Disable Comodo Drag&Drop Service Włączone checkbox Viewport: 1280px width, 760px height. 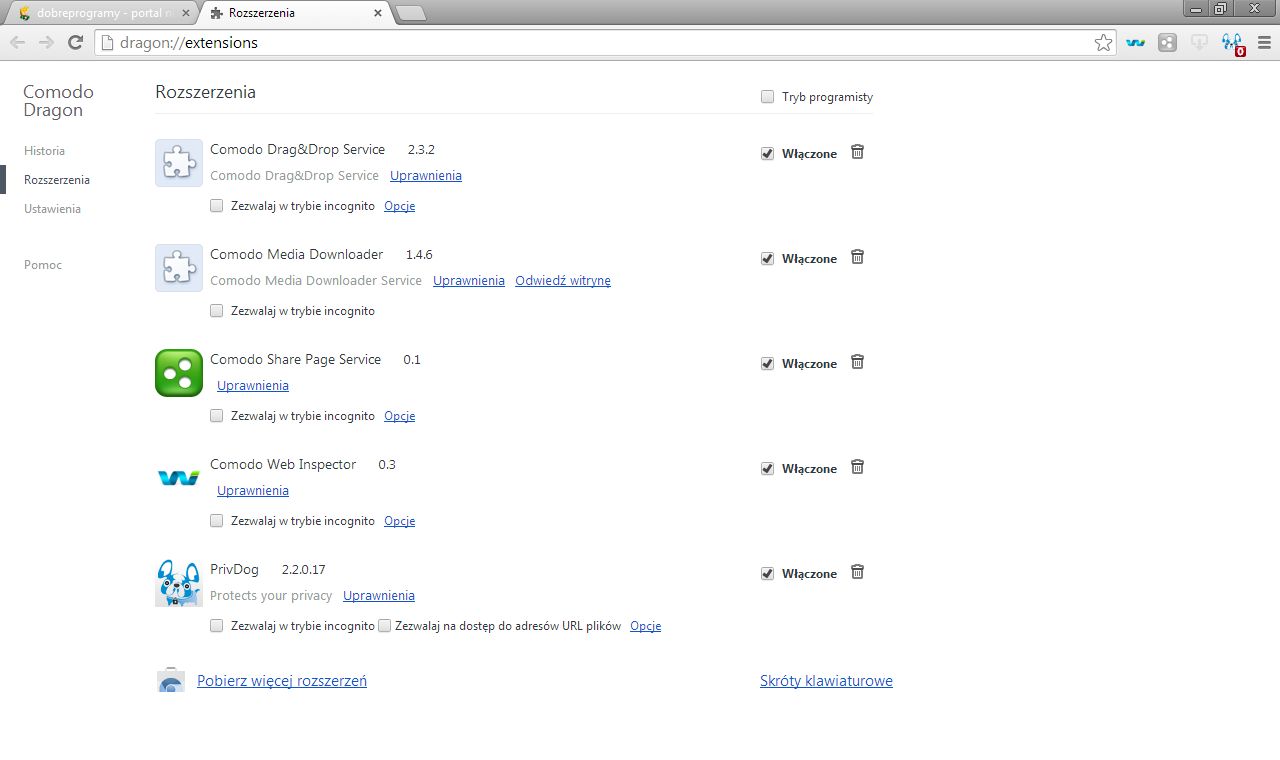pyautogui.click(x=768, y=154)
